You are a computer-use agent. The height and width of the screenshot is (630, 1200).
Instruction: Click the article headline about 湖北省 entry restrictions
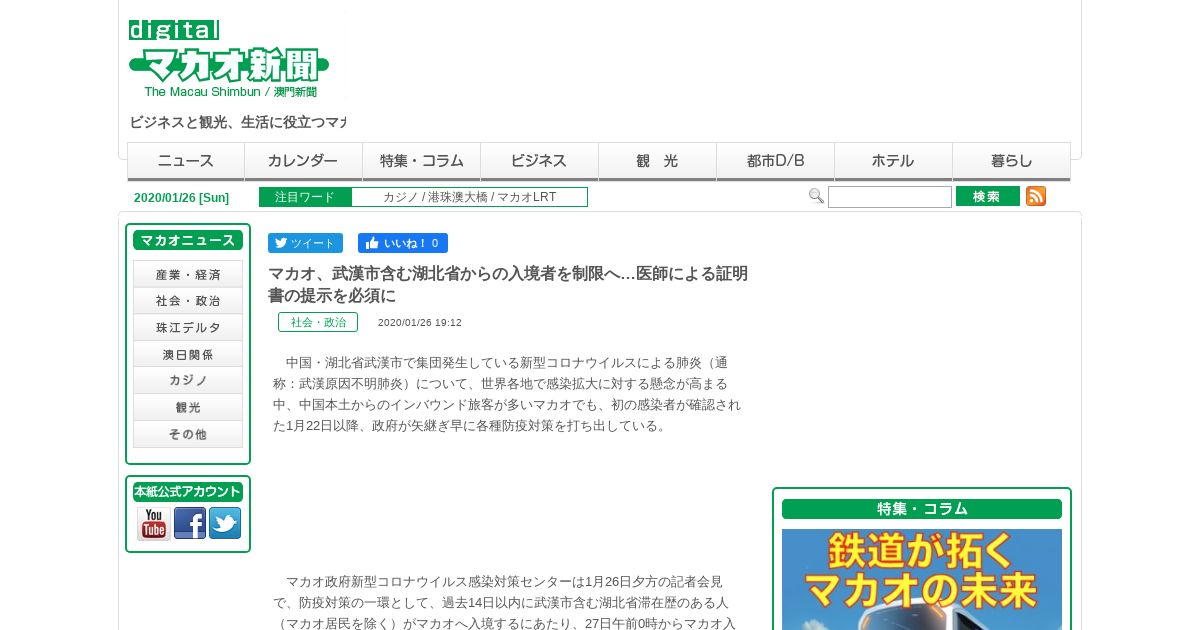[x=508, y=284]
